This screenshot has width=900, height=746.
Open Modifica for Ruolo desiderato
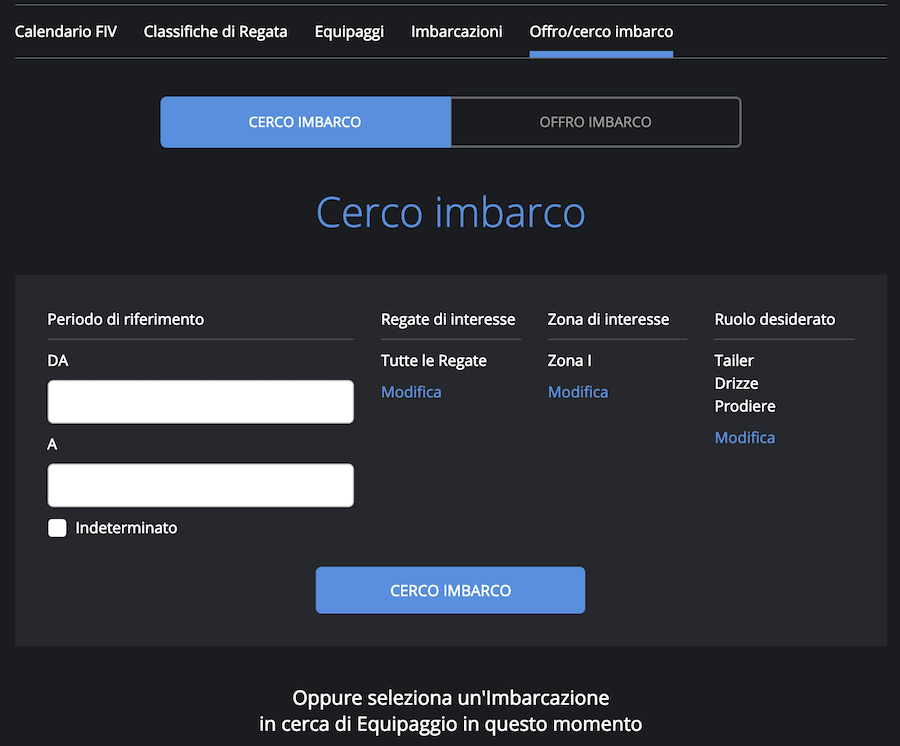[x=744, y=437]
